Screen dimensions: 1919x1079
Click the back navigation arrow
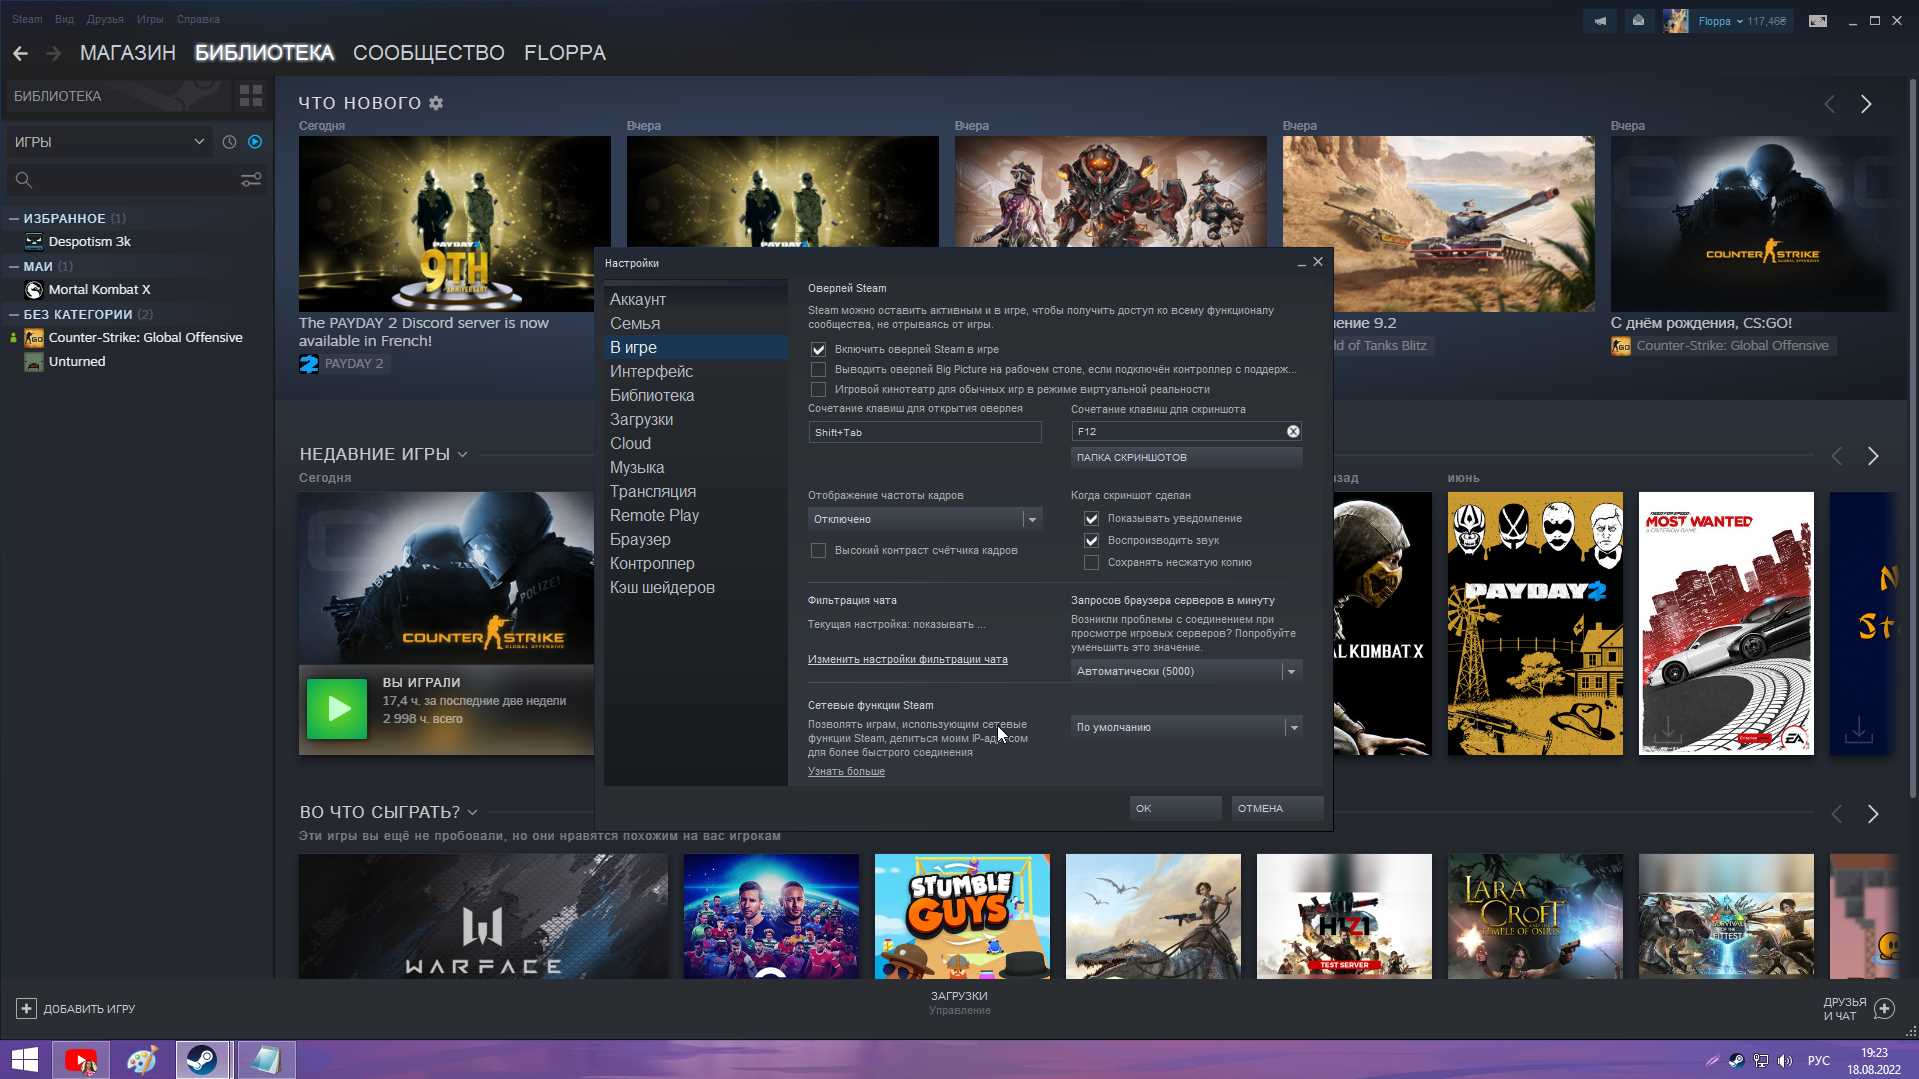click(x=20, y=53)
